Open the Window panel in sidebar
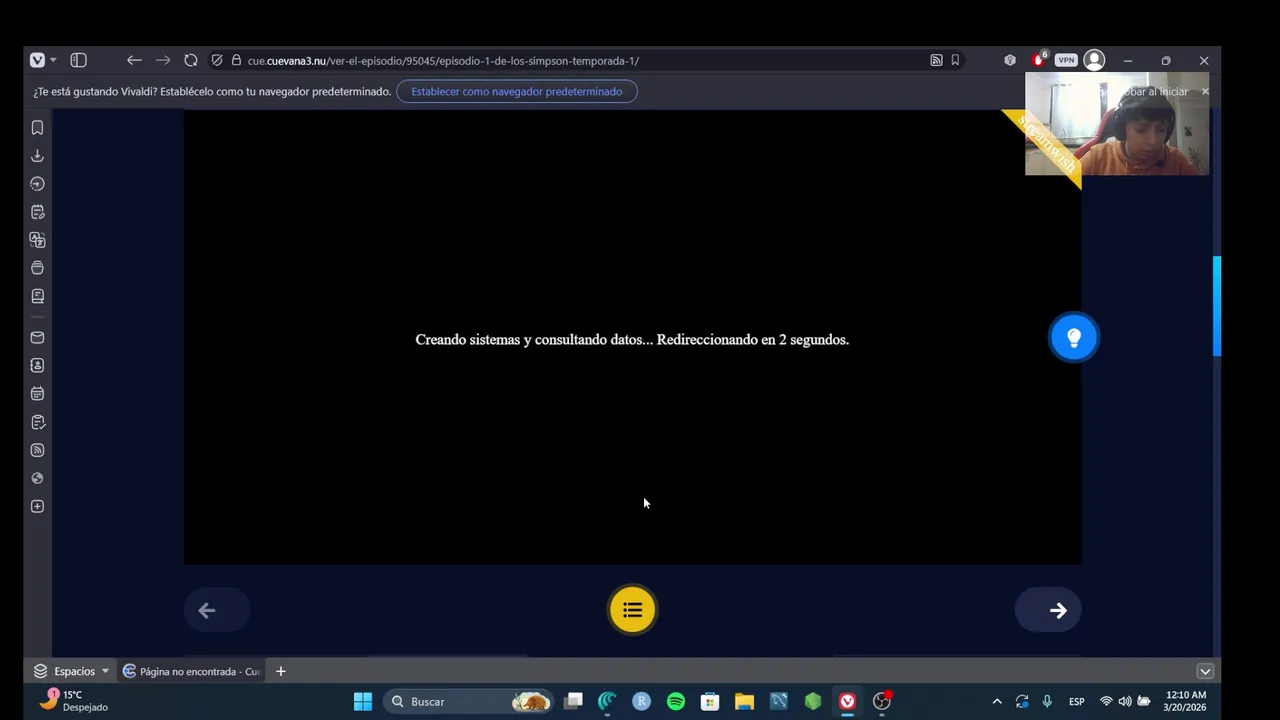This screenshot has width=1280, height=720. point(37,268)
